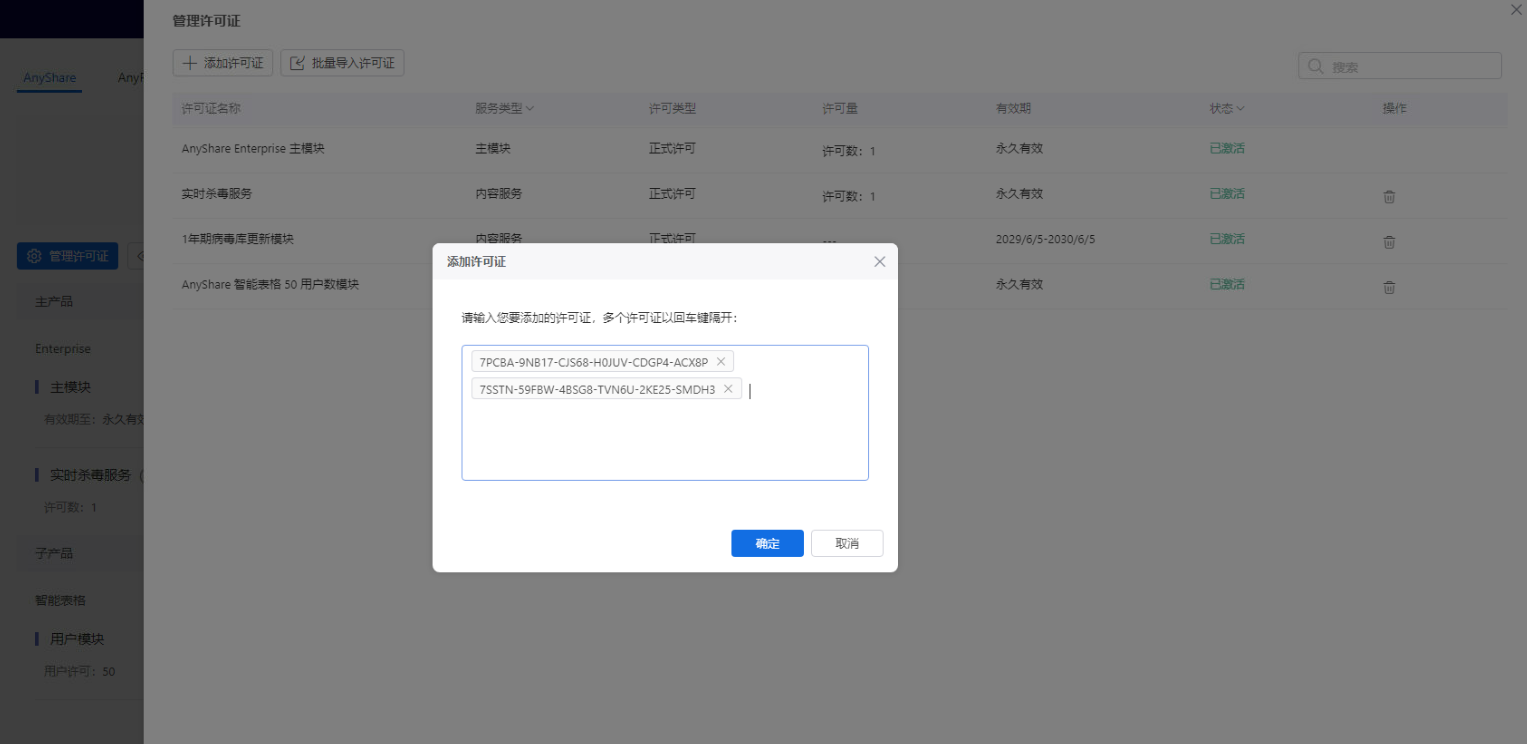Click 内容服务 type of 实时杀毒服务 row
The height and width of the screenshot is (744, 1527).
tap(498, 193)
